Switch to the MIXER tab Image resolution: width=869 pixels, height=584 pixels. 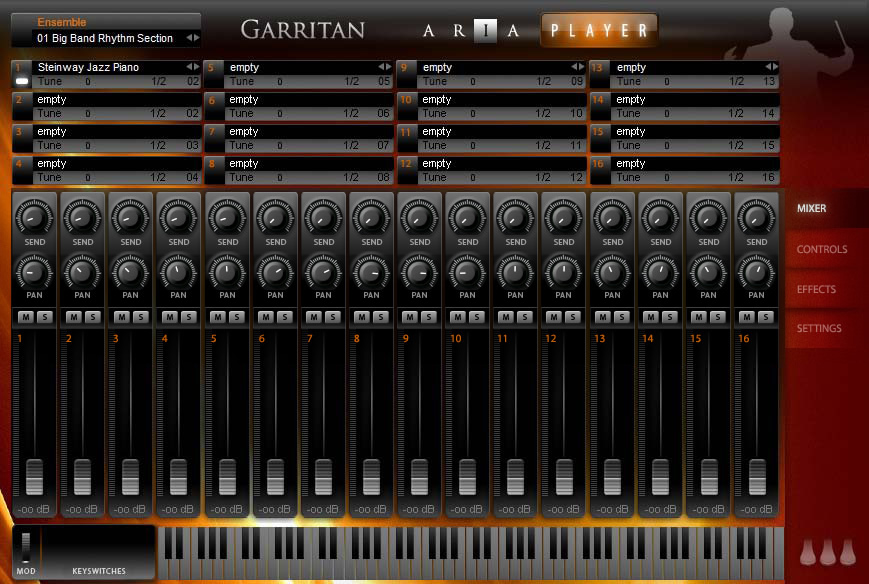(x=812, y=208)
